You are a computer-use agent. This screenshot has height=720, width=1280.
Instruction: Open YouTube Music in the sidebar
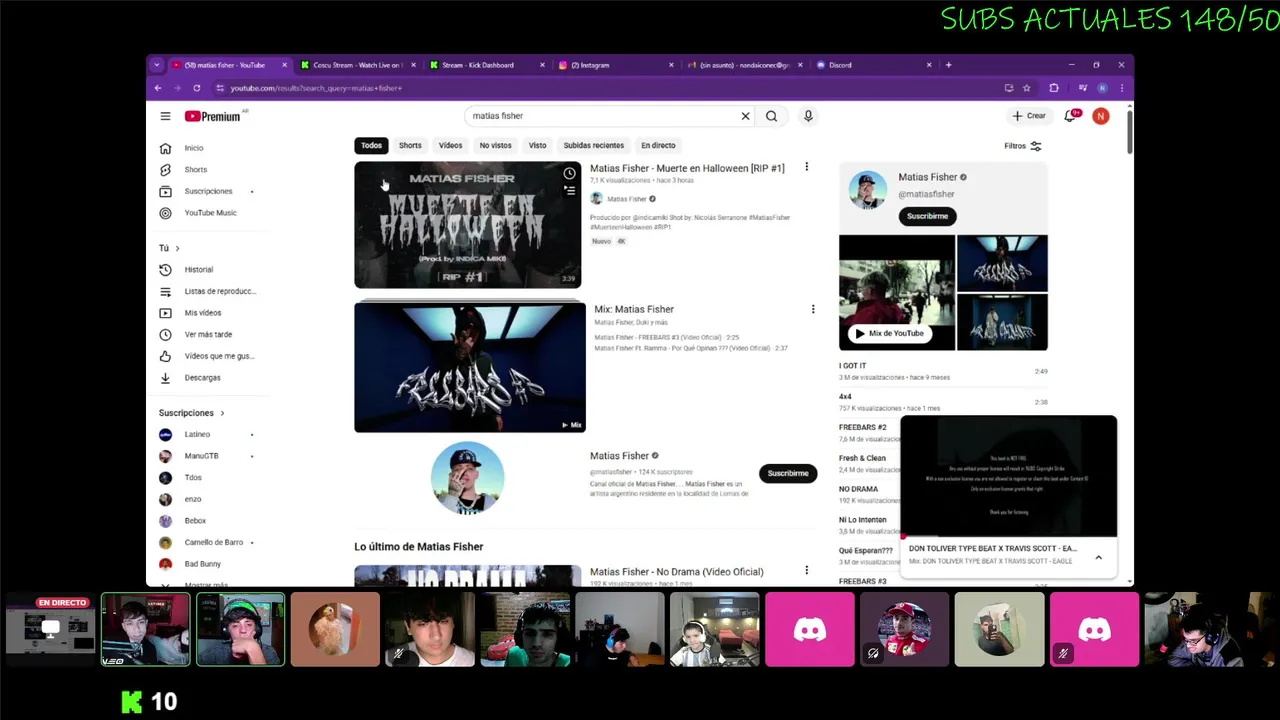(210, 213)
